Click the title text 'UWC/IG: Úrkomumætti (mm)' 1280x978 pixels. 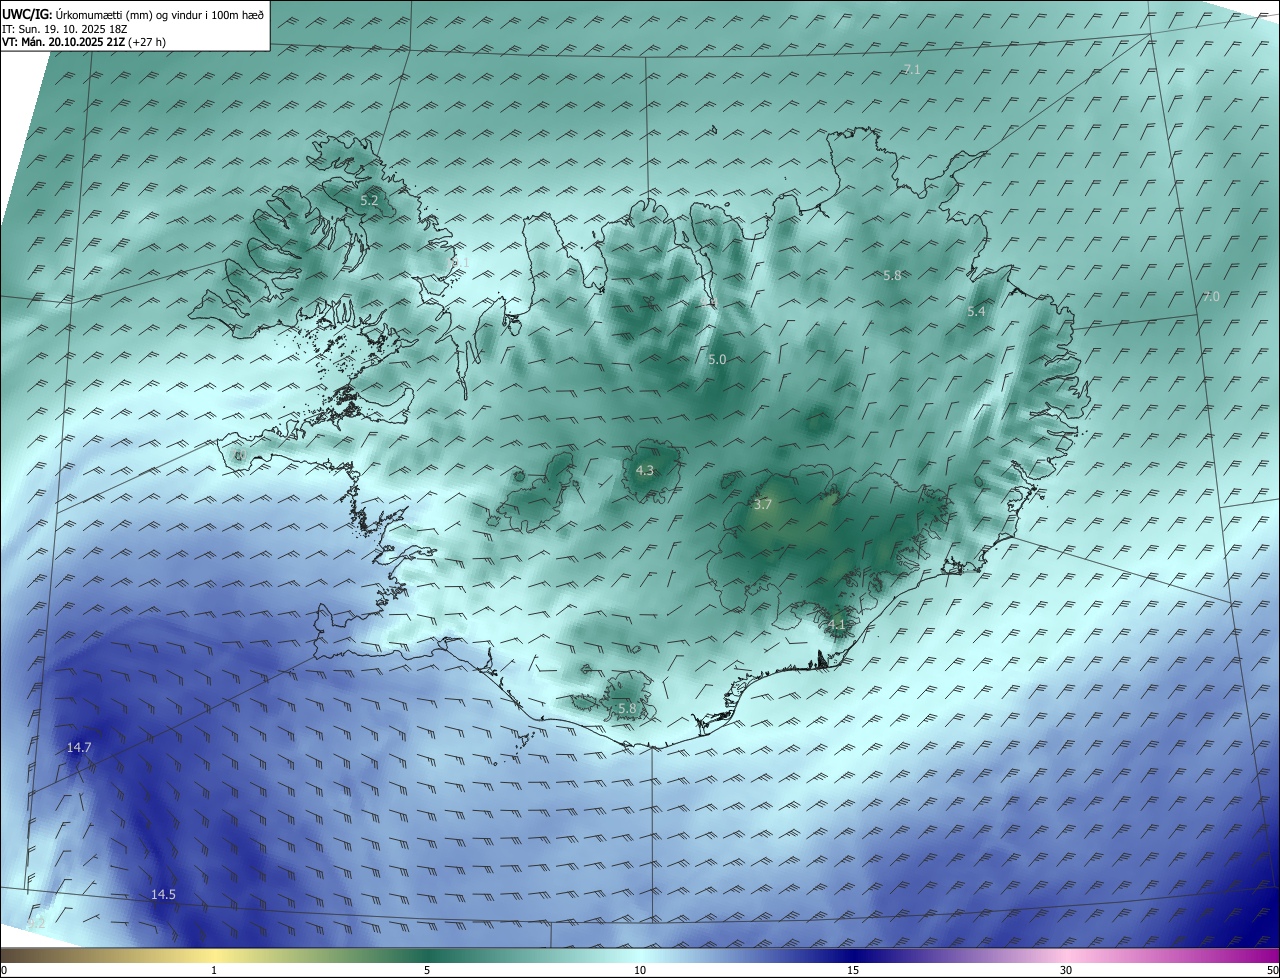(78, 15)
